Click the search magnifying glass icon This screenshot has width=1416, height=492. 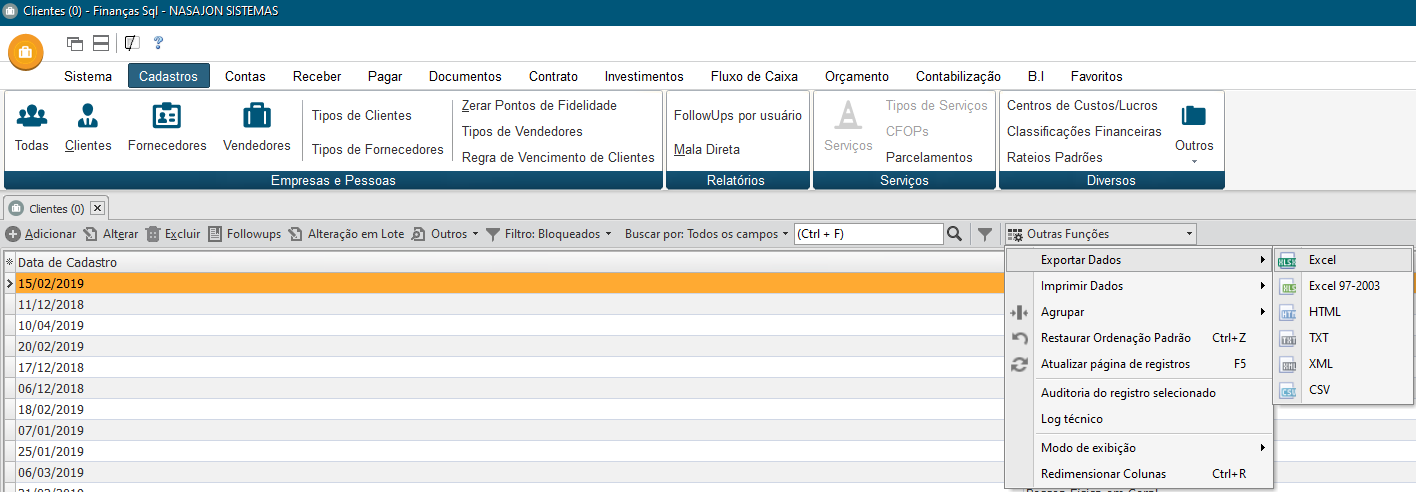tap(955, 234)
